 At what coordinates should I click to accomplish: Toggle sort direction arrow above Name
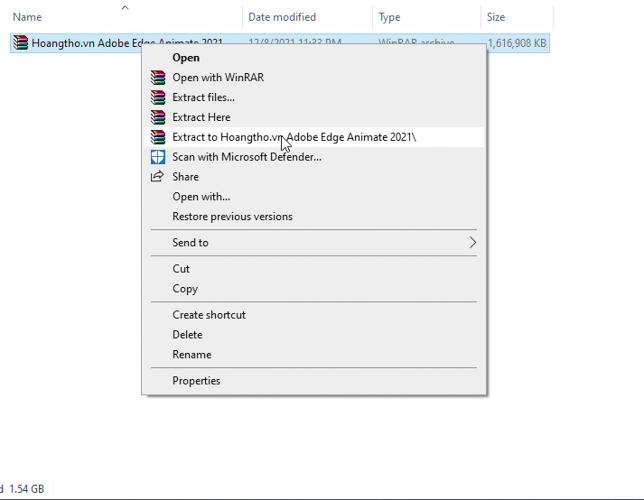[x=125, y=7]
